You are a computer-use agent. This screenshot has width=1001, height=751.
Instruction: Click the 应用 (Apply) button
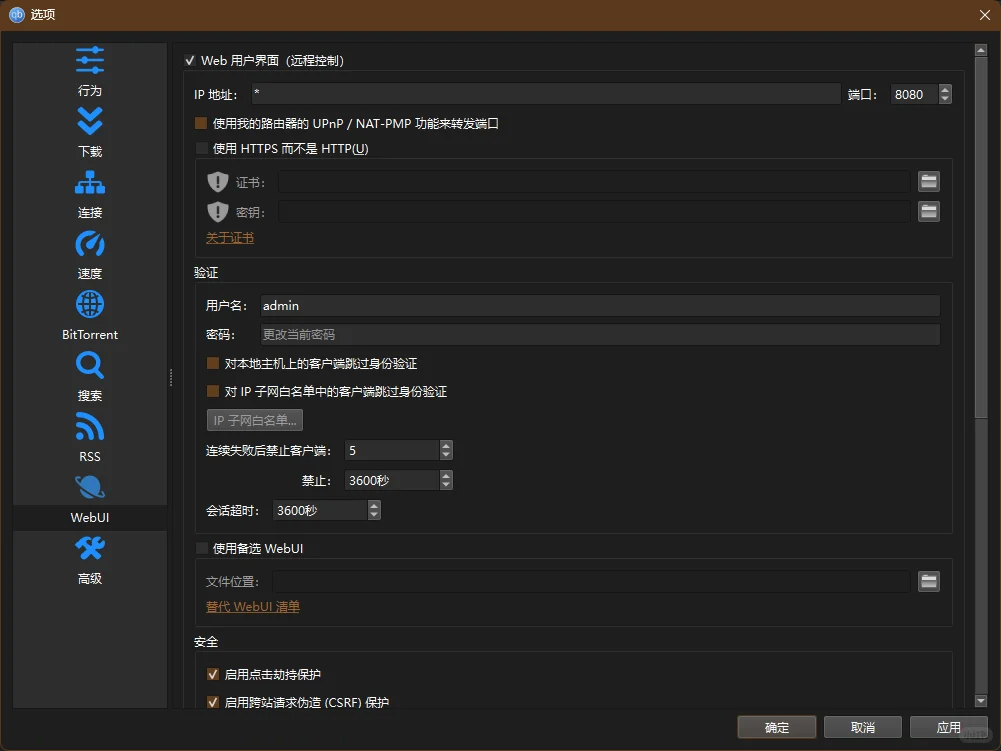pos(949,727)
